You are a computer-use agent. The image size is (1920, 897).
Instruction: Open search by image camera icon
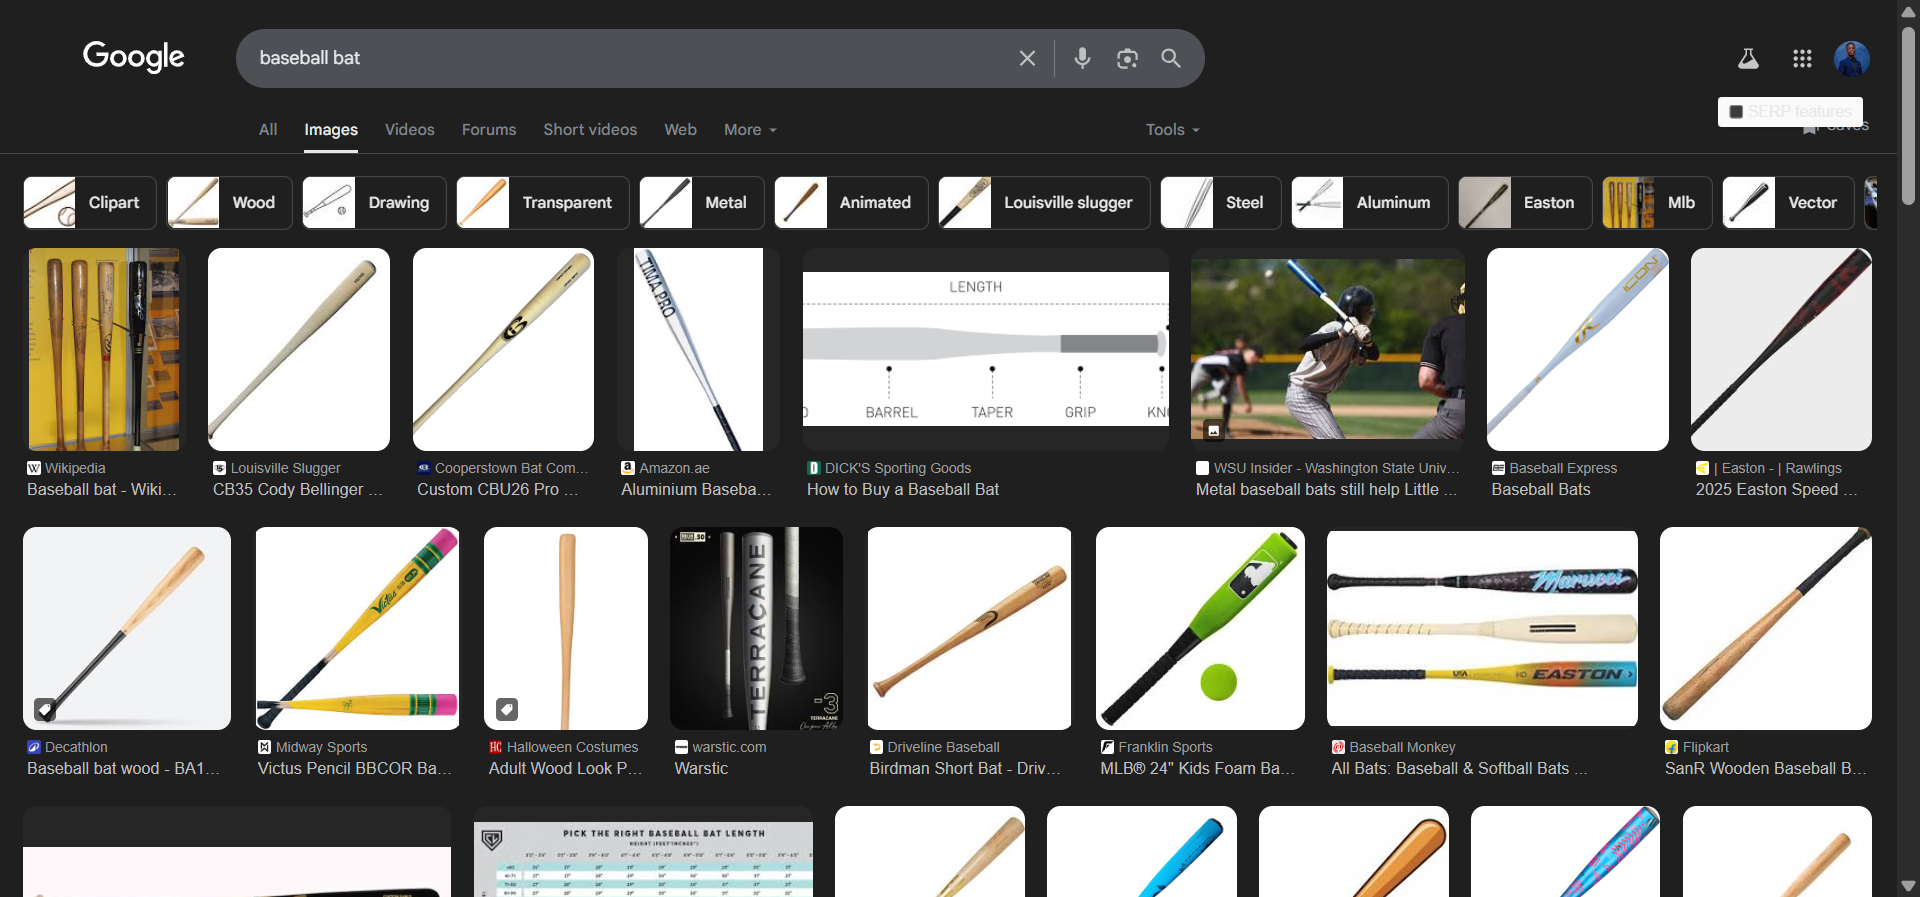1127,58
